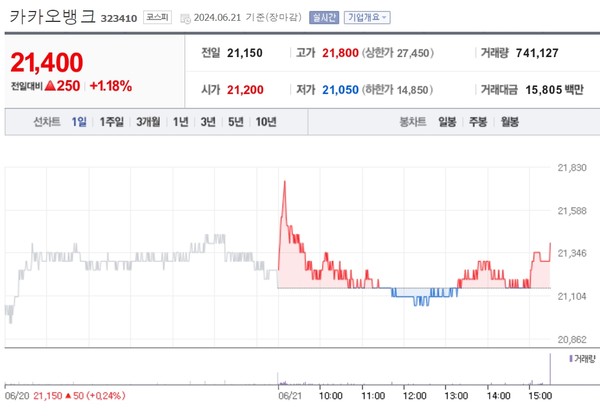Click the +1.18% change rate
Screen dimensions: 600x417
coord(111,86)
